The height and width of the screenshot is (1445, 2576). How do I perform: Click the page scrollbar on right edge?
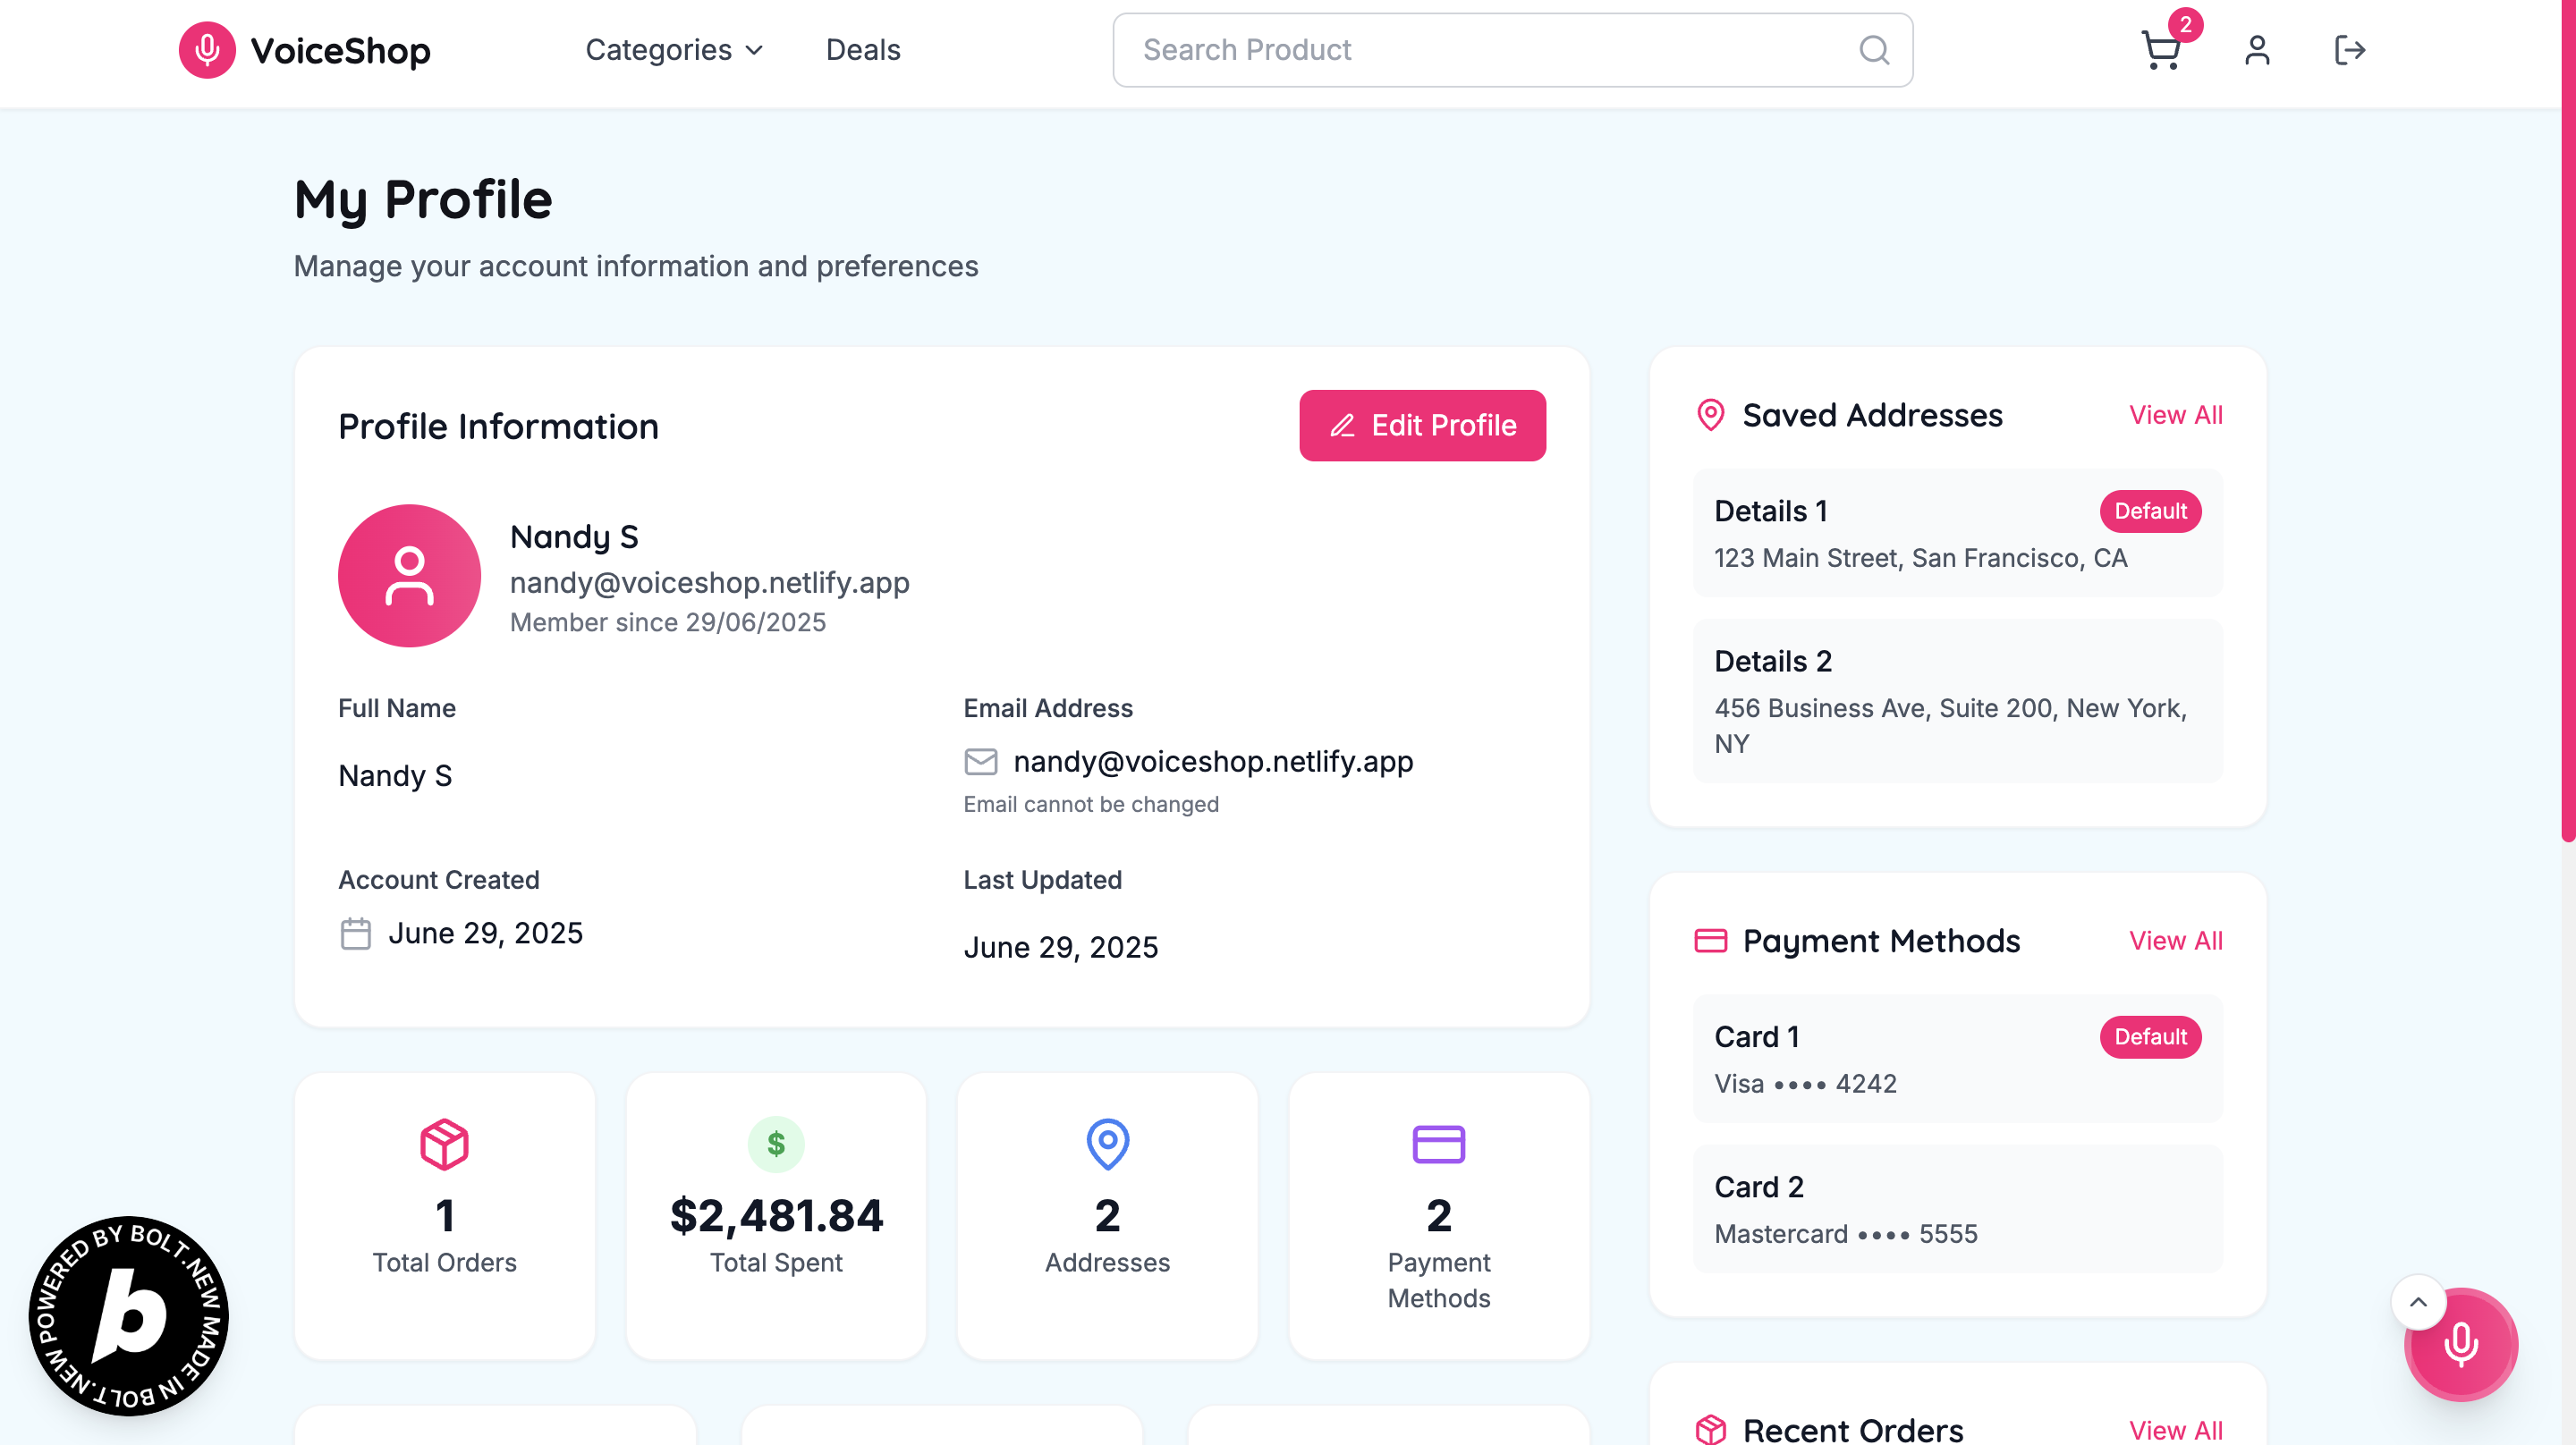coord(2568,420)
